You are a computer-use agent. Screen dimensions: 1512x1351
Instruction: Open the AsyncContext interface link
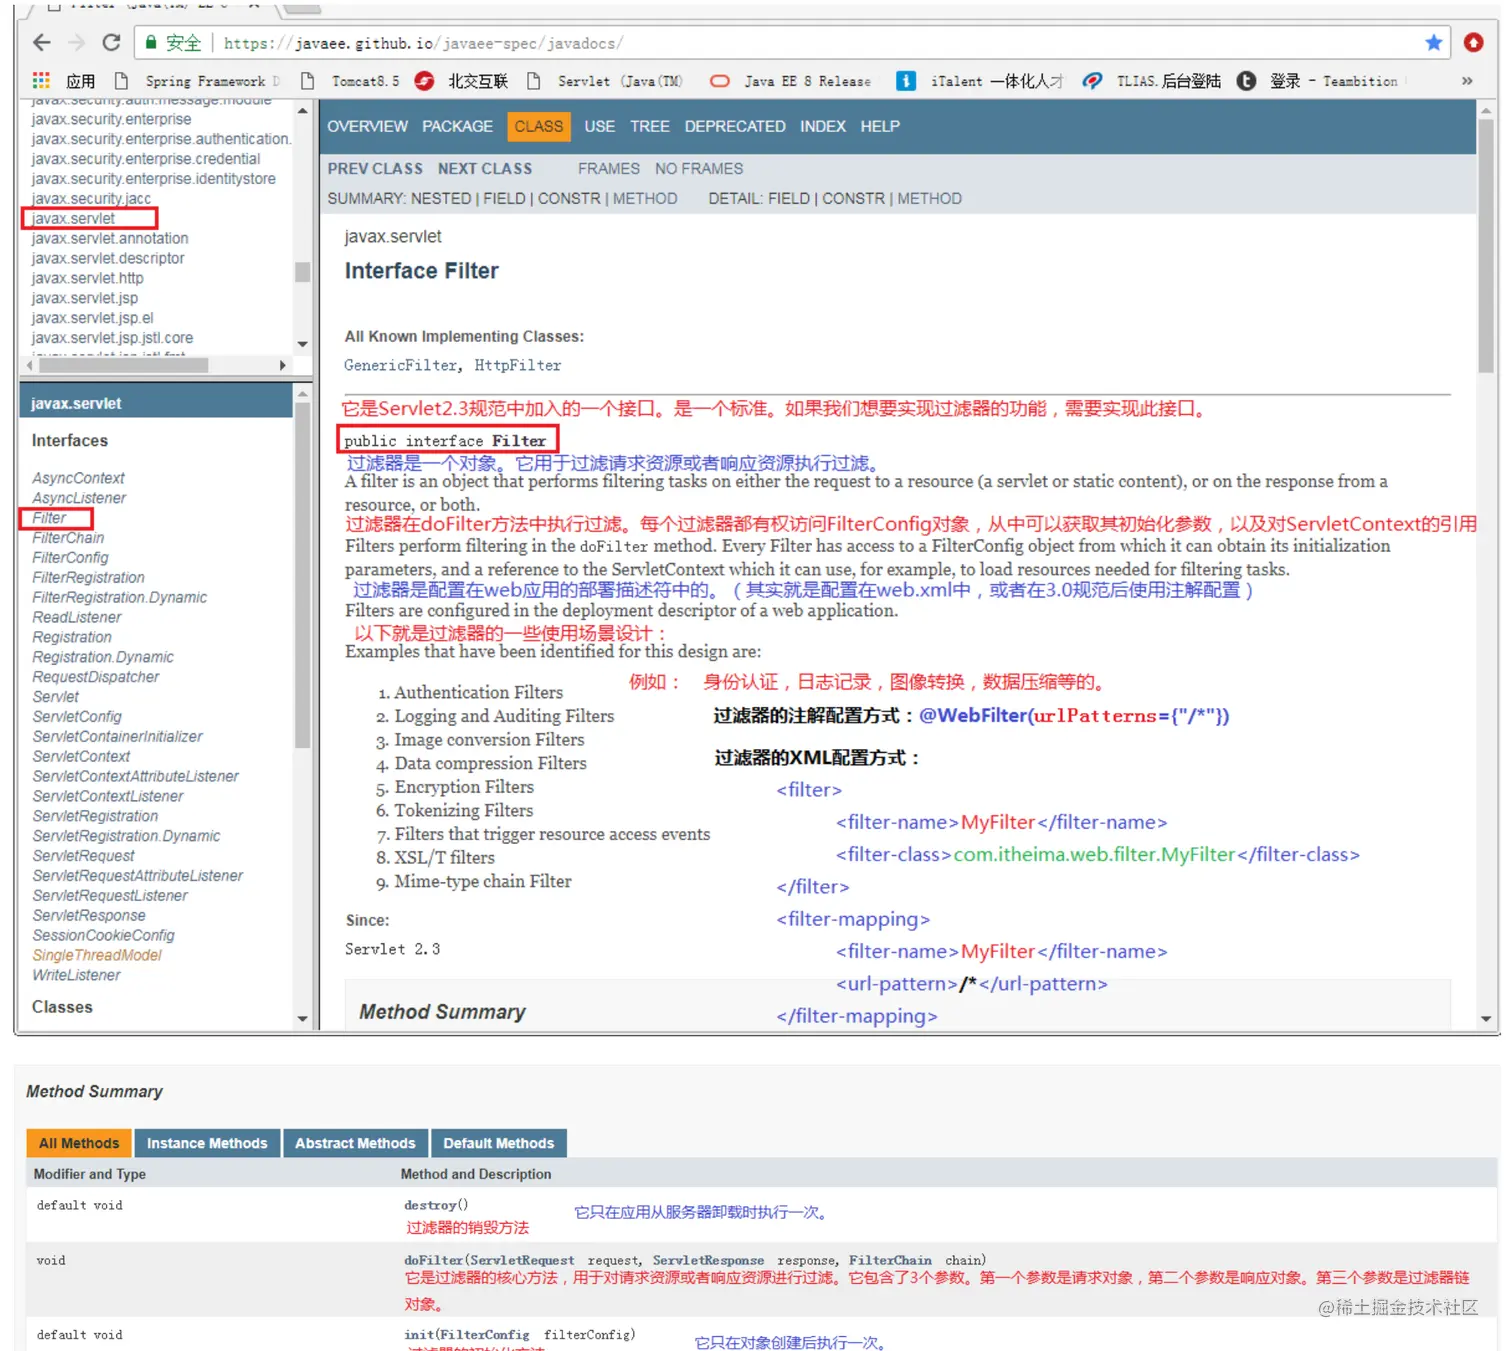78,479
